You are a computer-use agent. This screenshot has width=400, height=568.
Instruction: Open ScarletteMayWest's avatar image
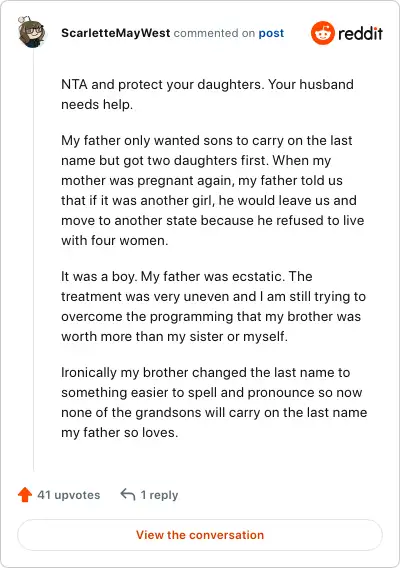(32, 32)
